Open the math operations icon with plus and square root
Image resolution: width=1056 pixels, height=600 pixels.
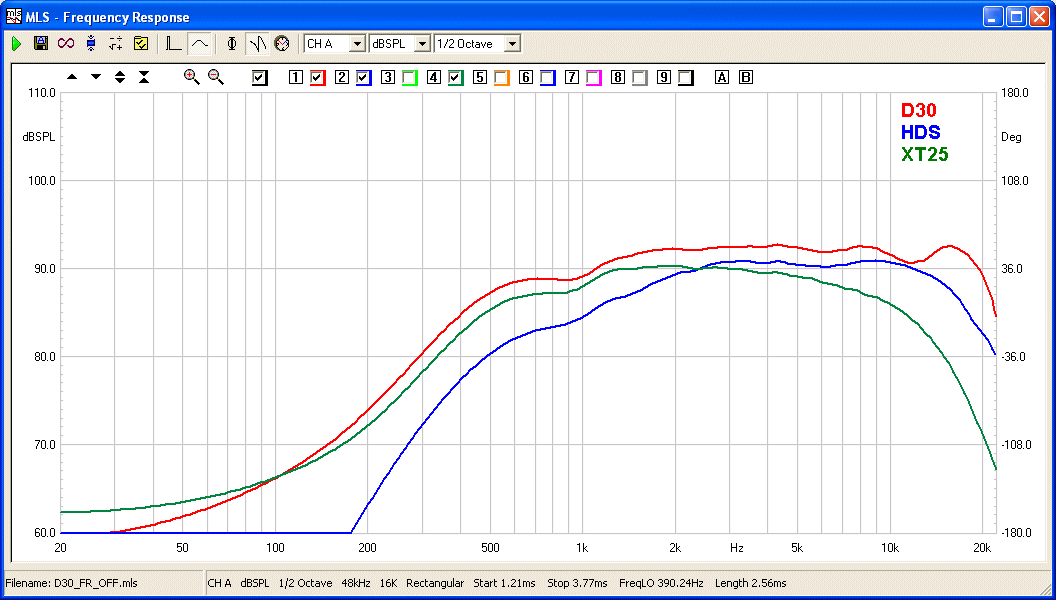(x=116, y=44)
